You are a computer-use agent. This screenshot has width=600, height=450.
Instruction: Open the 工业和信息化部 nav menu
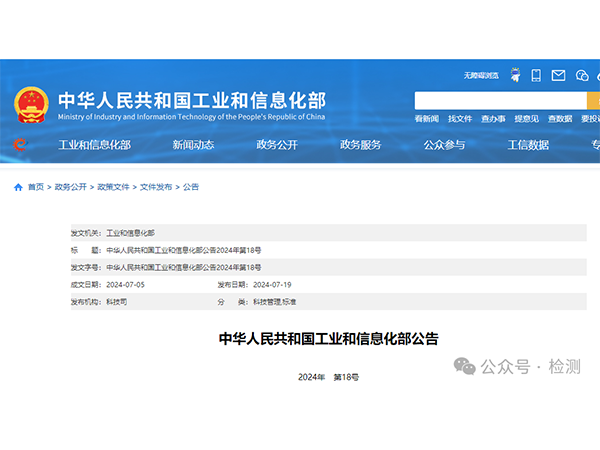click(x=95, y=145)
